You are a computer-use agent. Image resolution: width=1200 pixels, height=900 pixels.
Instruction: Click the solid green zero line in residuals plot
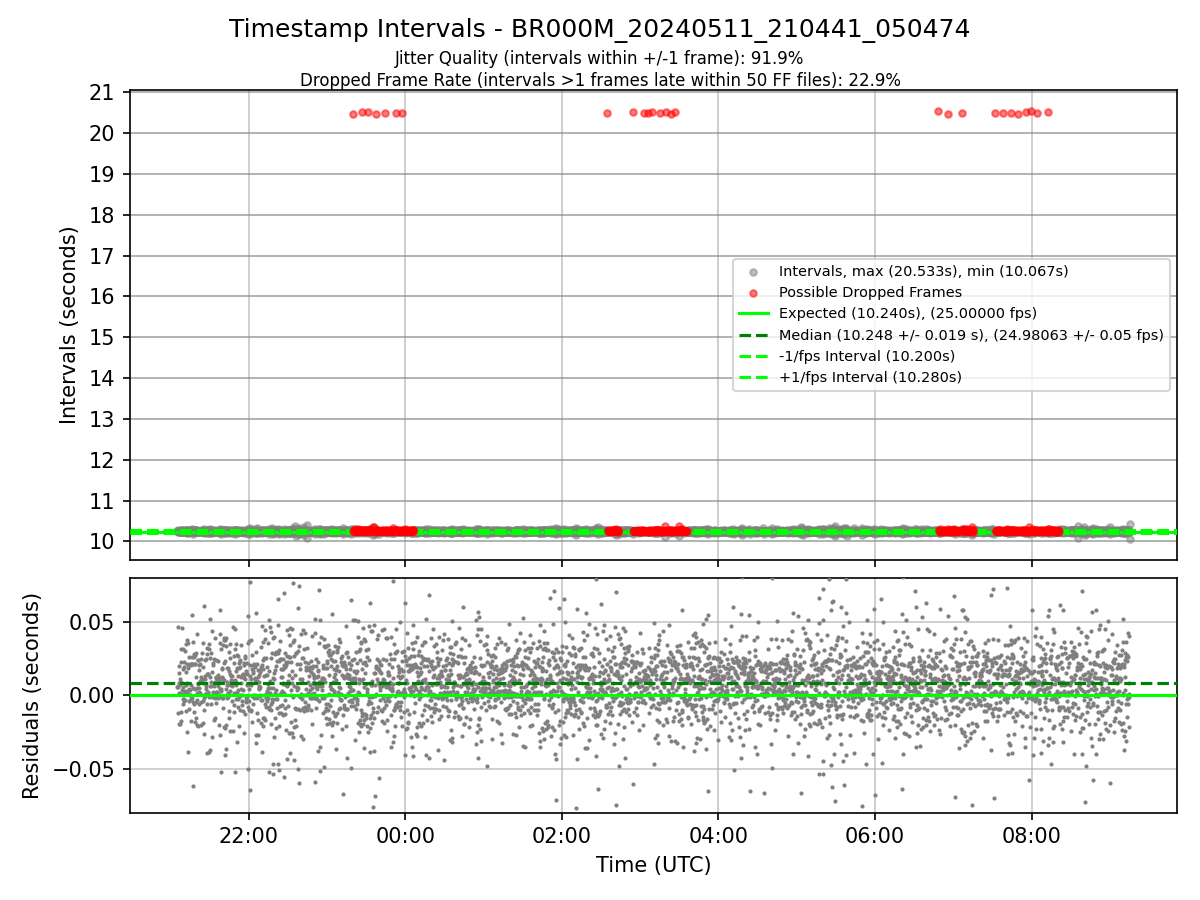point(653,695)
